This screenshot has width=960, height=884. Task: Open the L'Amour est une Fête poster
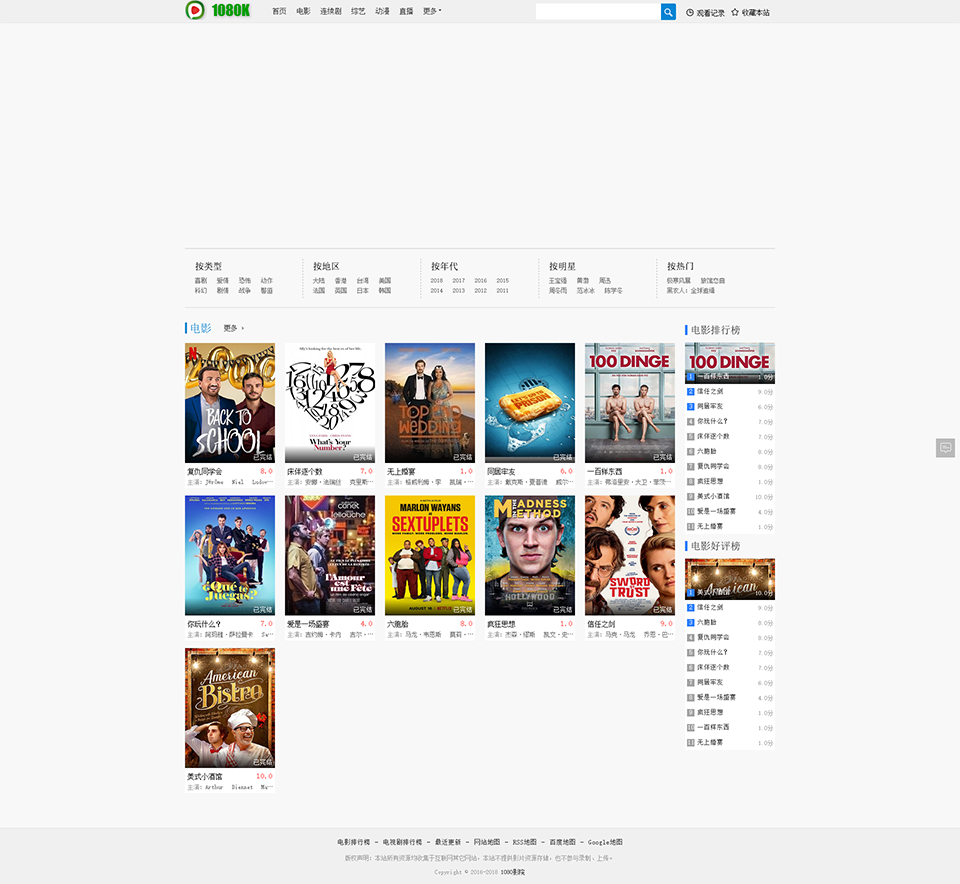click(330, 555)
